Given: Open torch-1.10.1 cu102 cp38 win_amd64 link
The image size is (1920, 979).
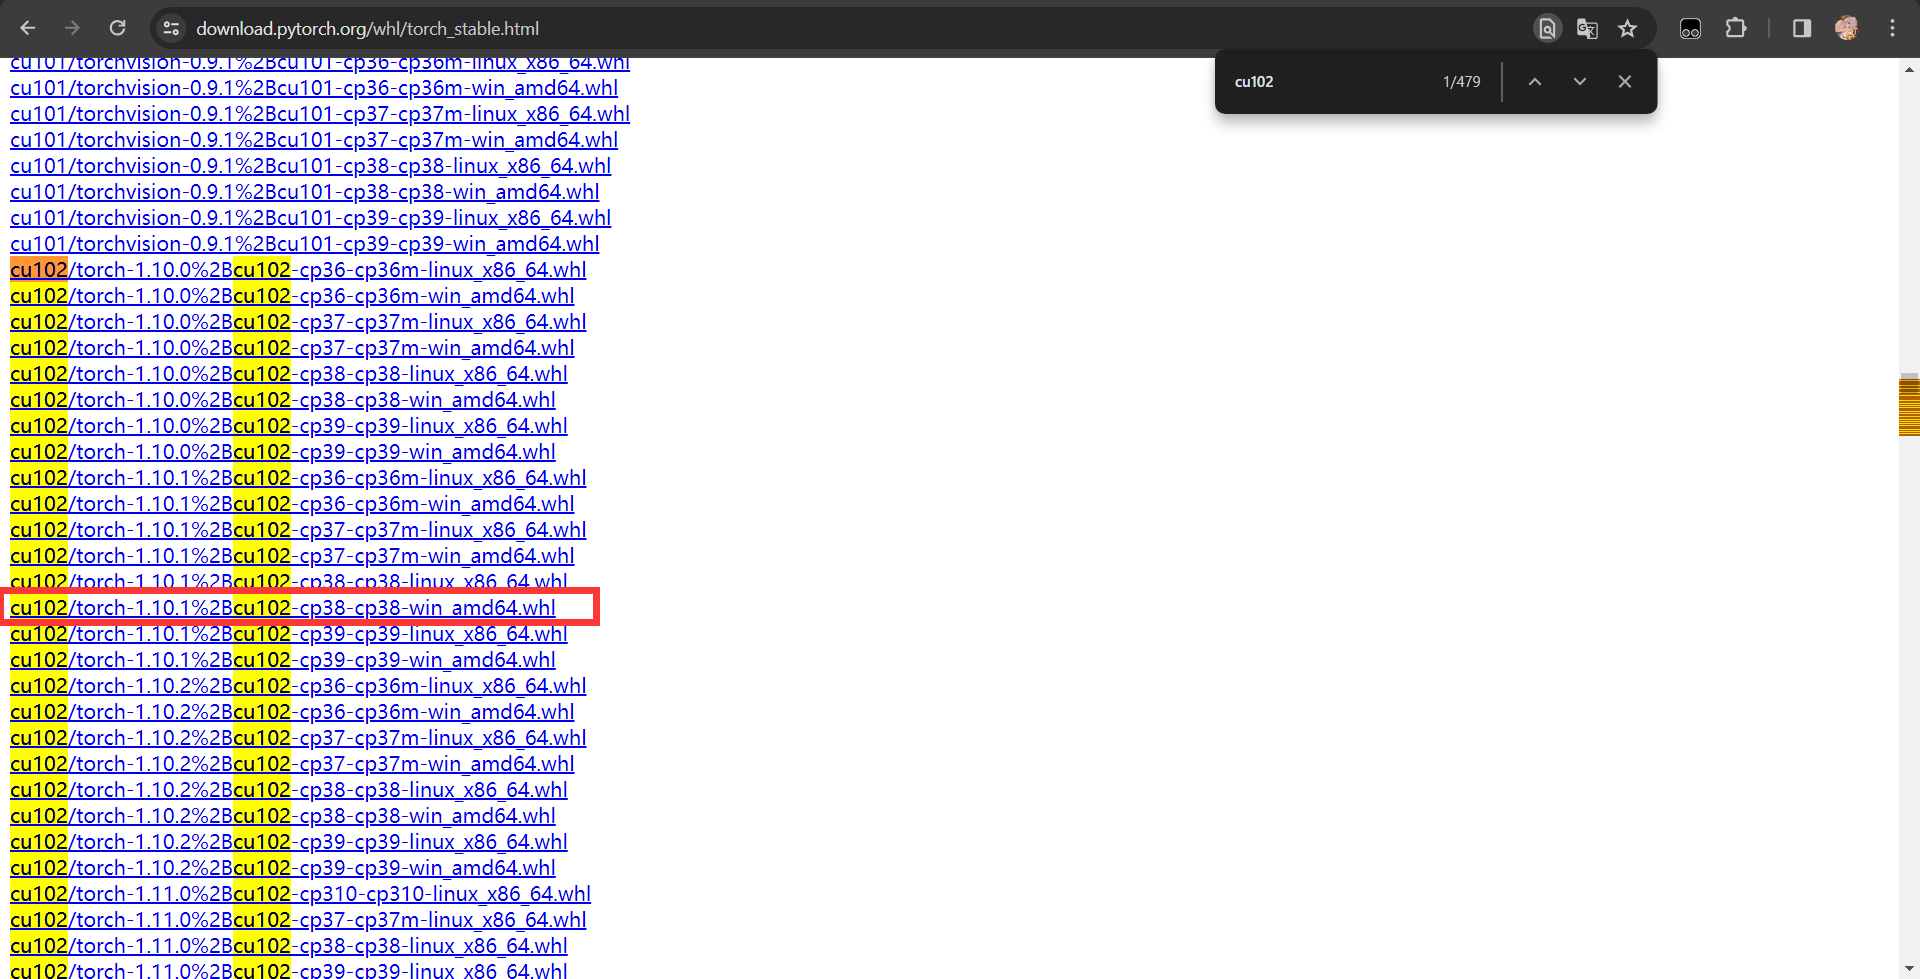Looking at the screenshot, I should (x=282, y=608).
